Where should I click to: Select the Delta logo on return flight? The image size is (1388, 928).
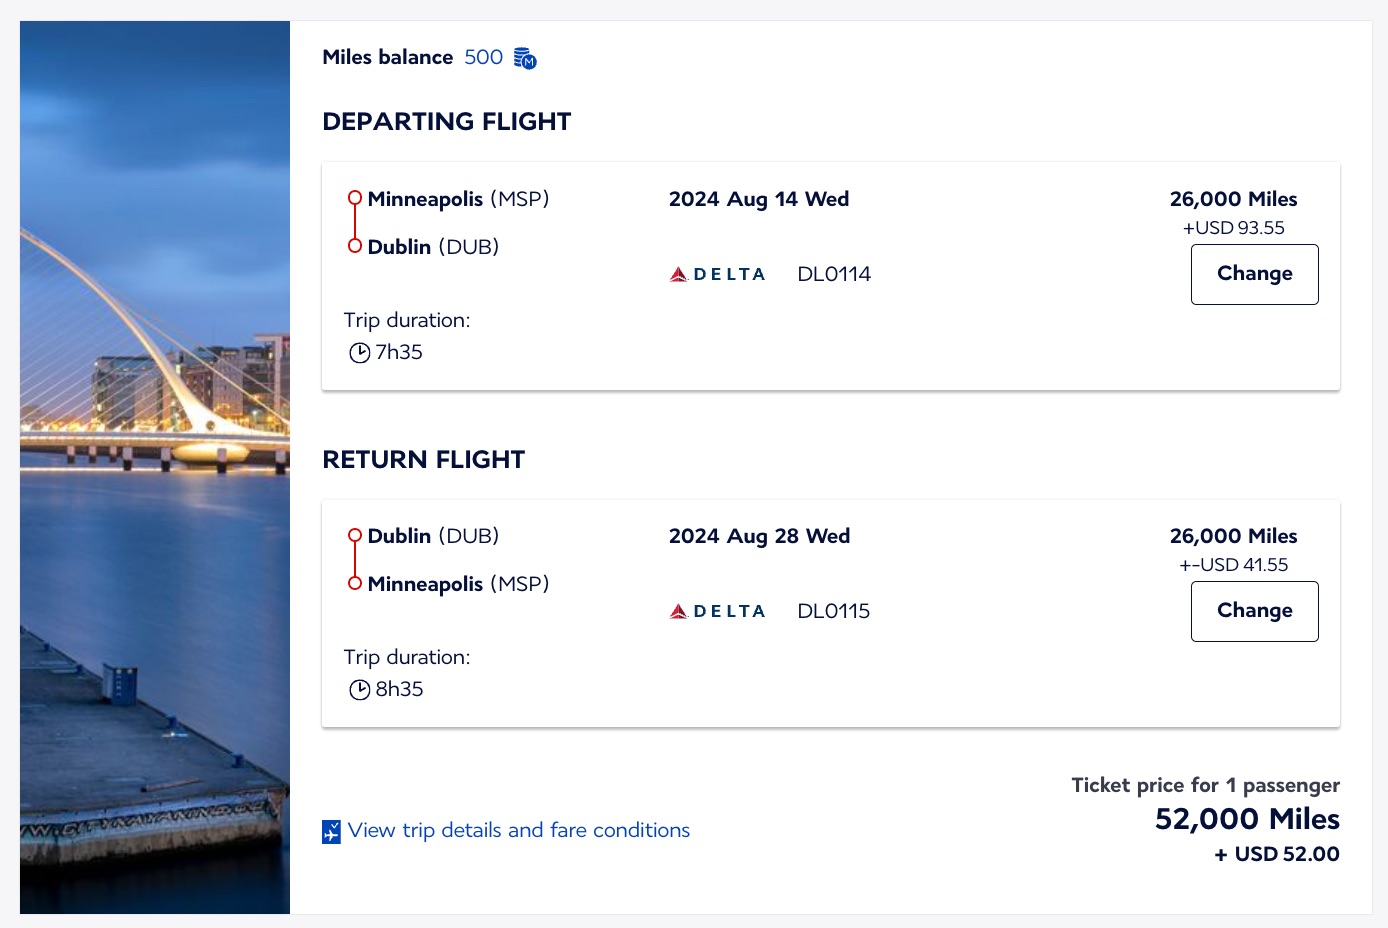coord(717,610)
